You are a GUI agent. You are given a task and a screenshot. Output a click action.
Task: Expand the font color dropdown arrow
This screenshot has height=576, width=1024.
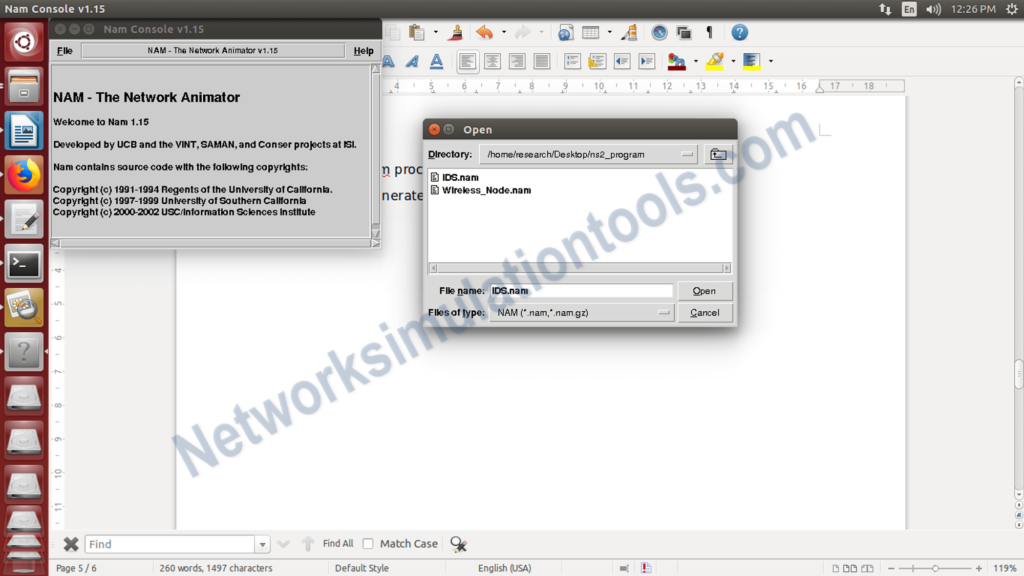pos(695,61)
